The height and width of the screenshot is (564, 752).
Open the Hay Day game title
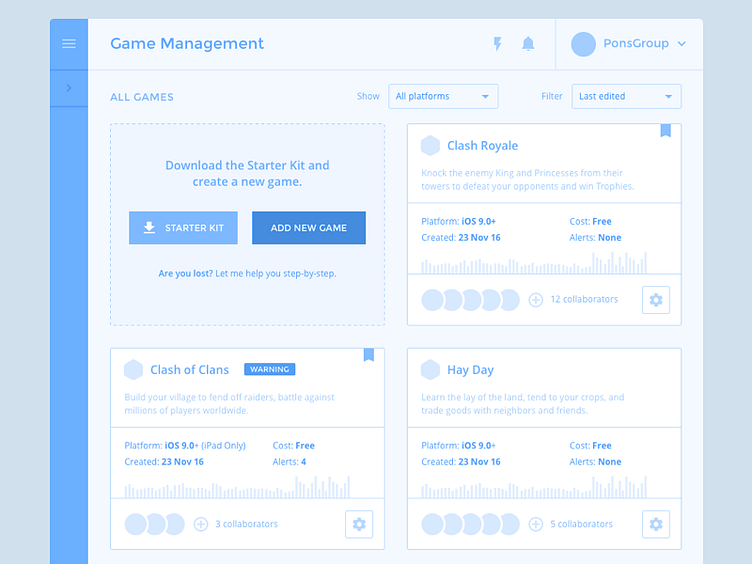tap(470, 370)
